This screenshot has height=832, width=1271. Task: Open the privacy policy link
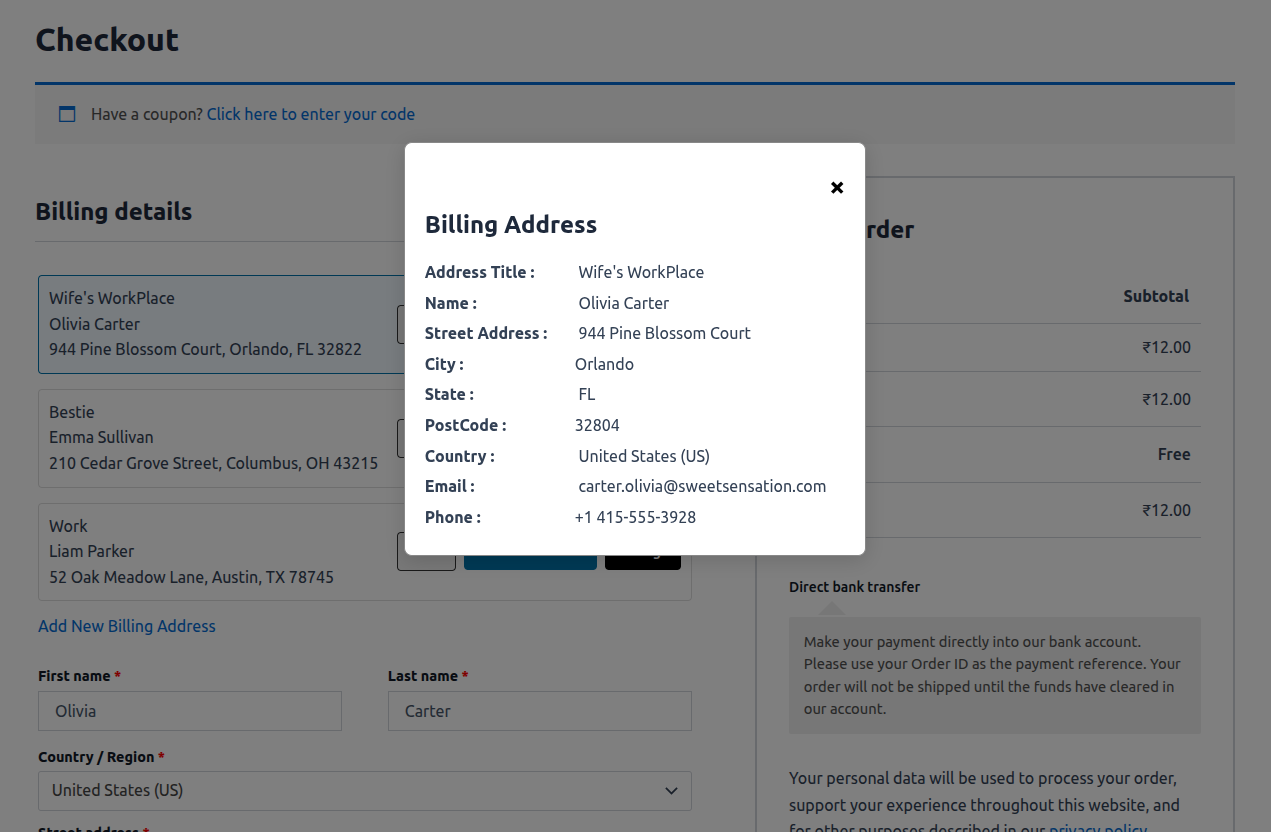(1097, 828)
